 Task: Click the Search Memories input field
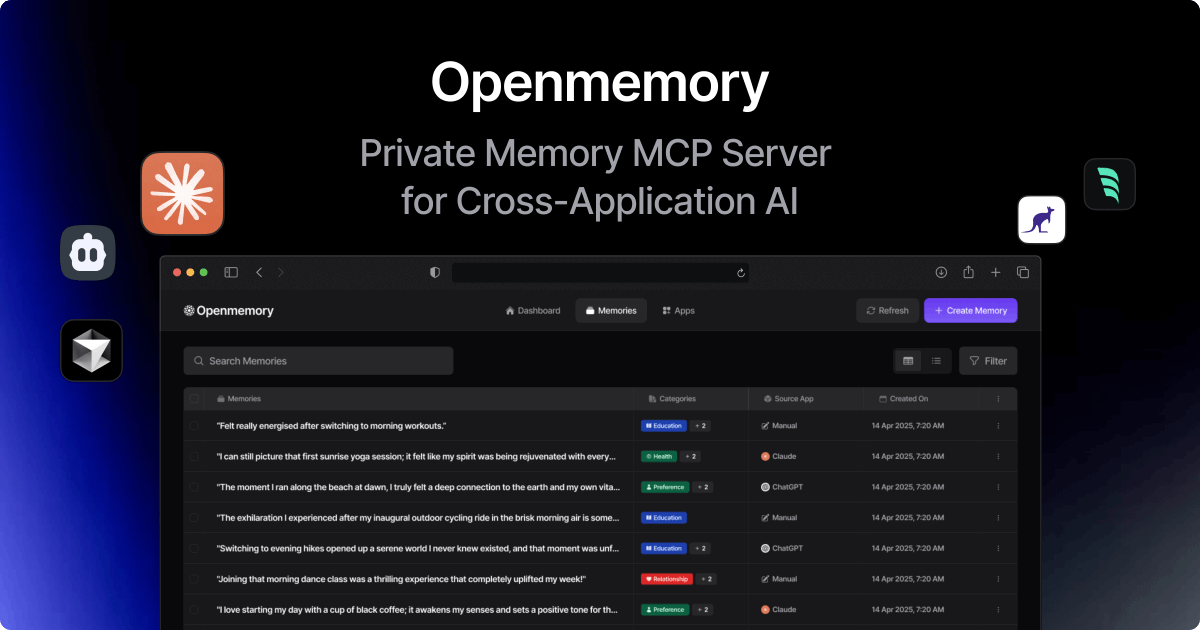tap(318, 361)
